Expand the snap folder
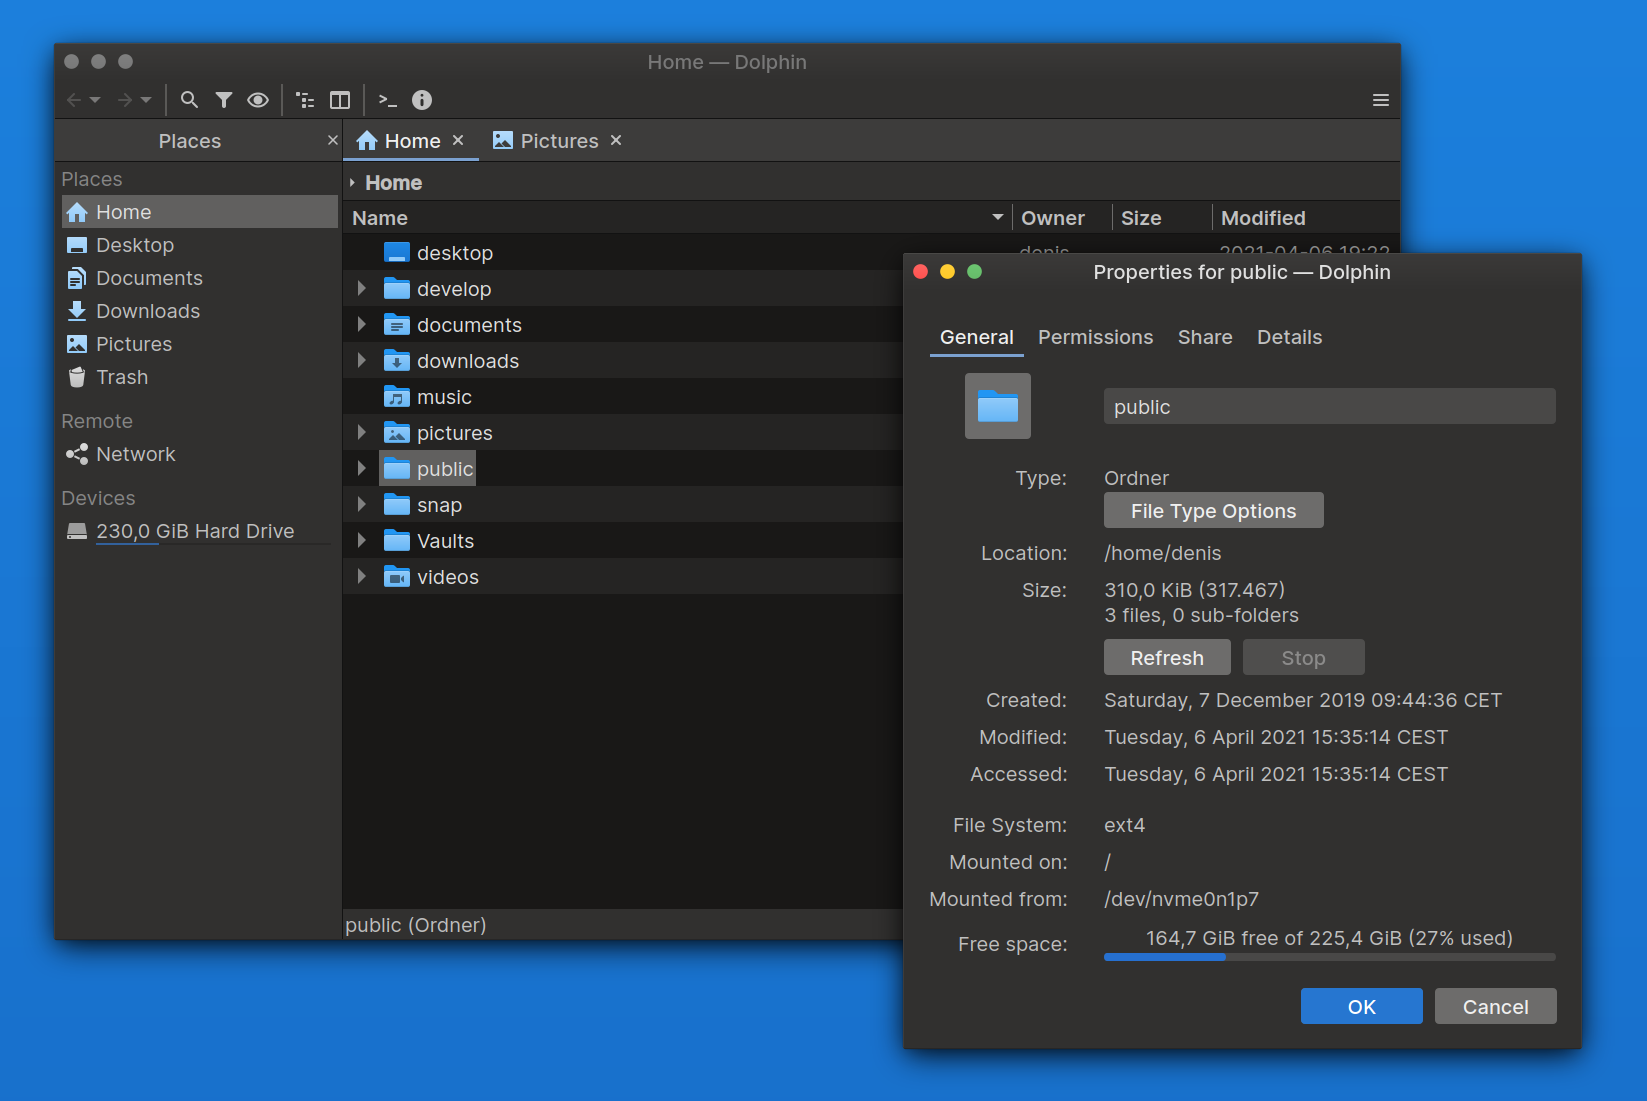The width and height of the screenshot is (1647, 1101). pos(362,505)
